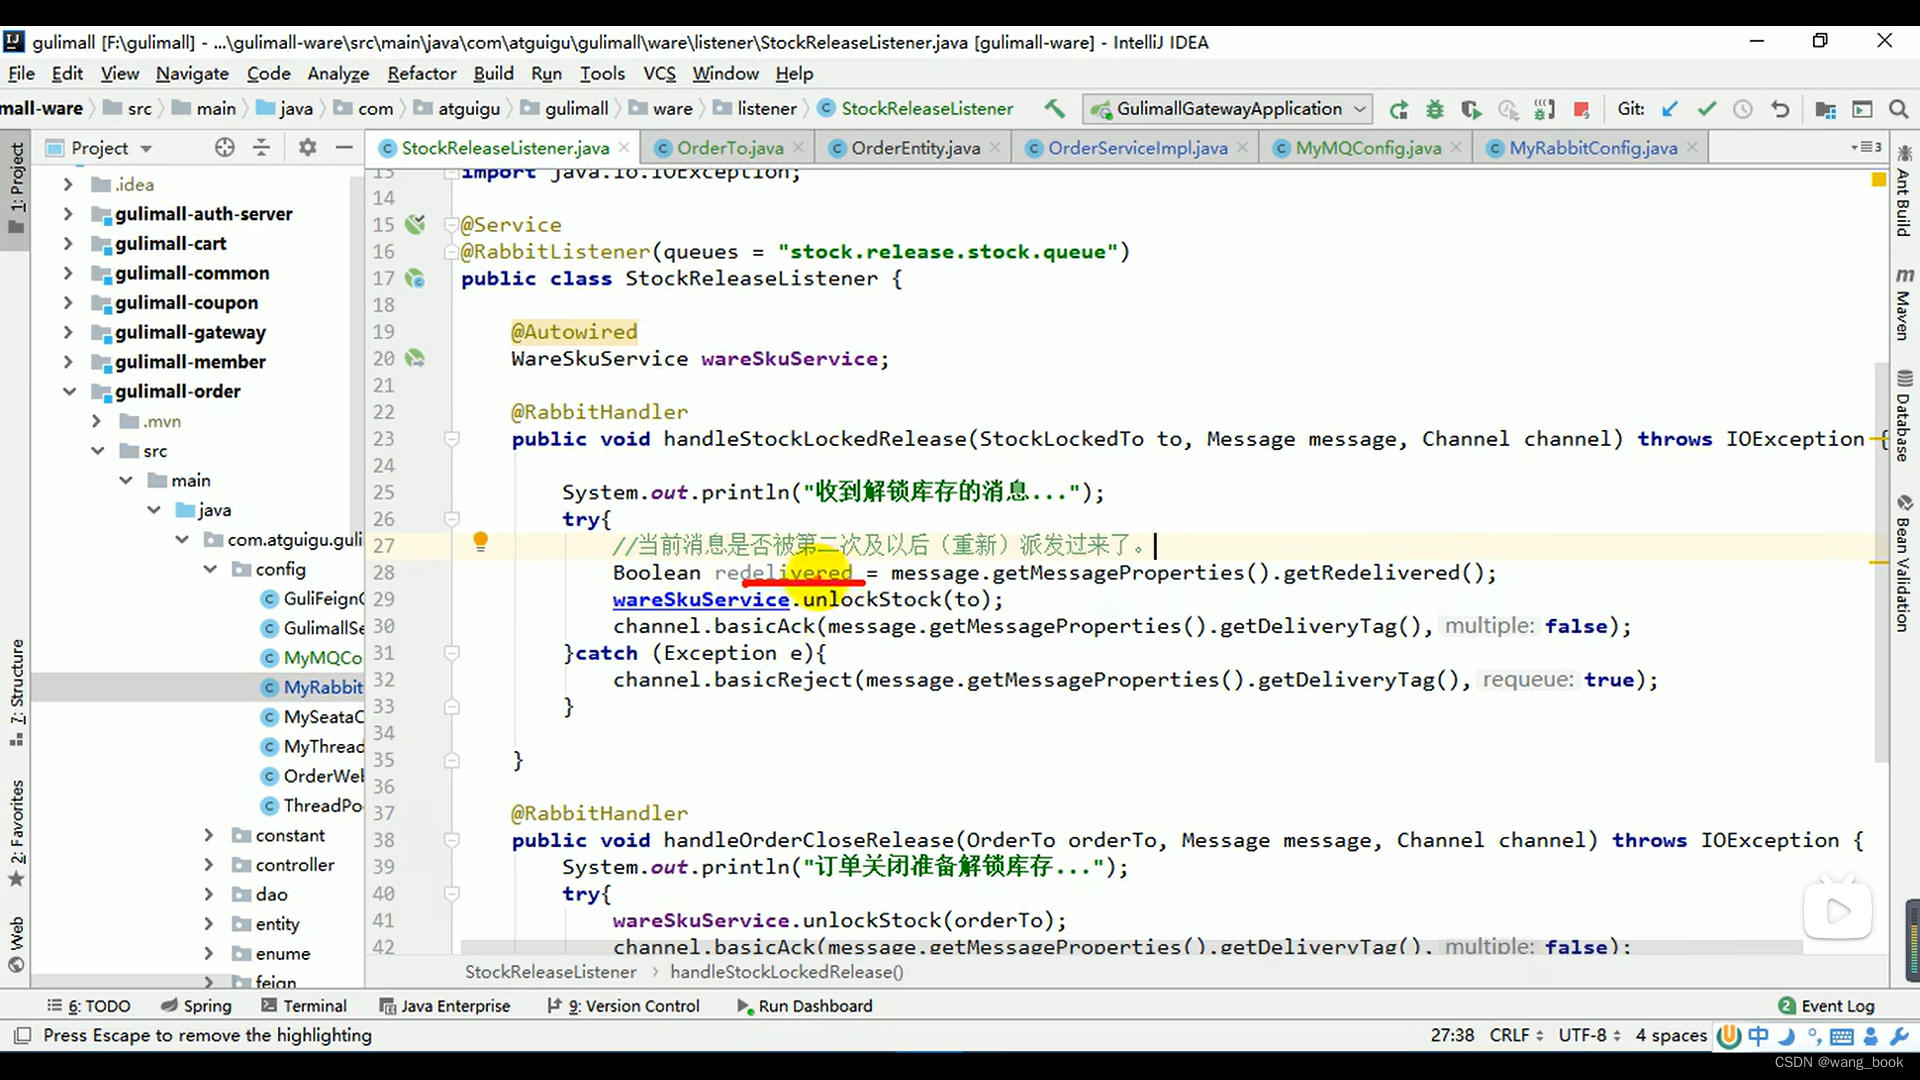The width and height of the screenshot is (1920, 1080).
Task: Open the Refactor menu
Action: pyautogui.click(x=421, y=73)
